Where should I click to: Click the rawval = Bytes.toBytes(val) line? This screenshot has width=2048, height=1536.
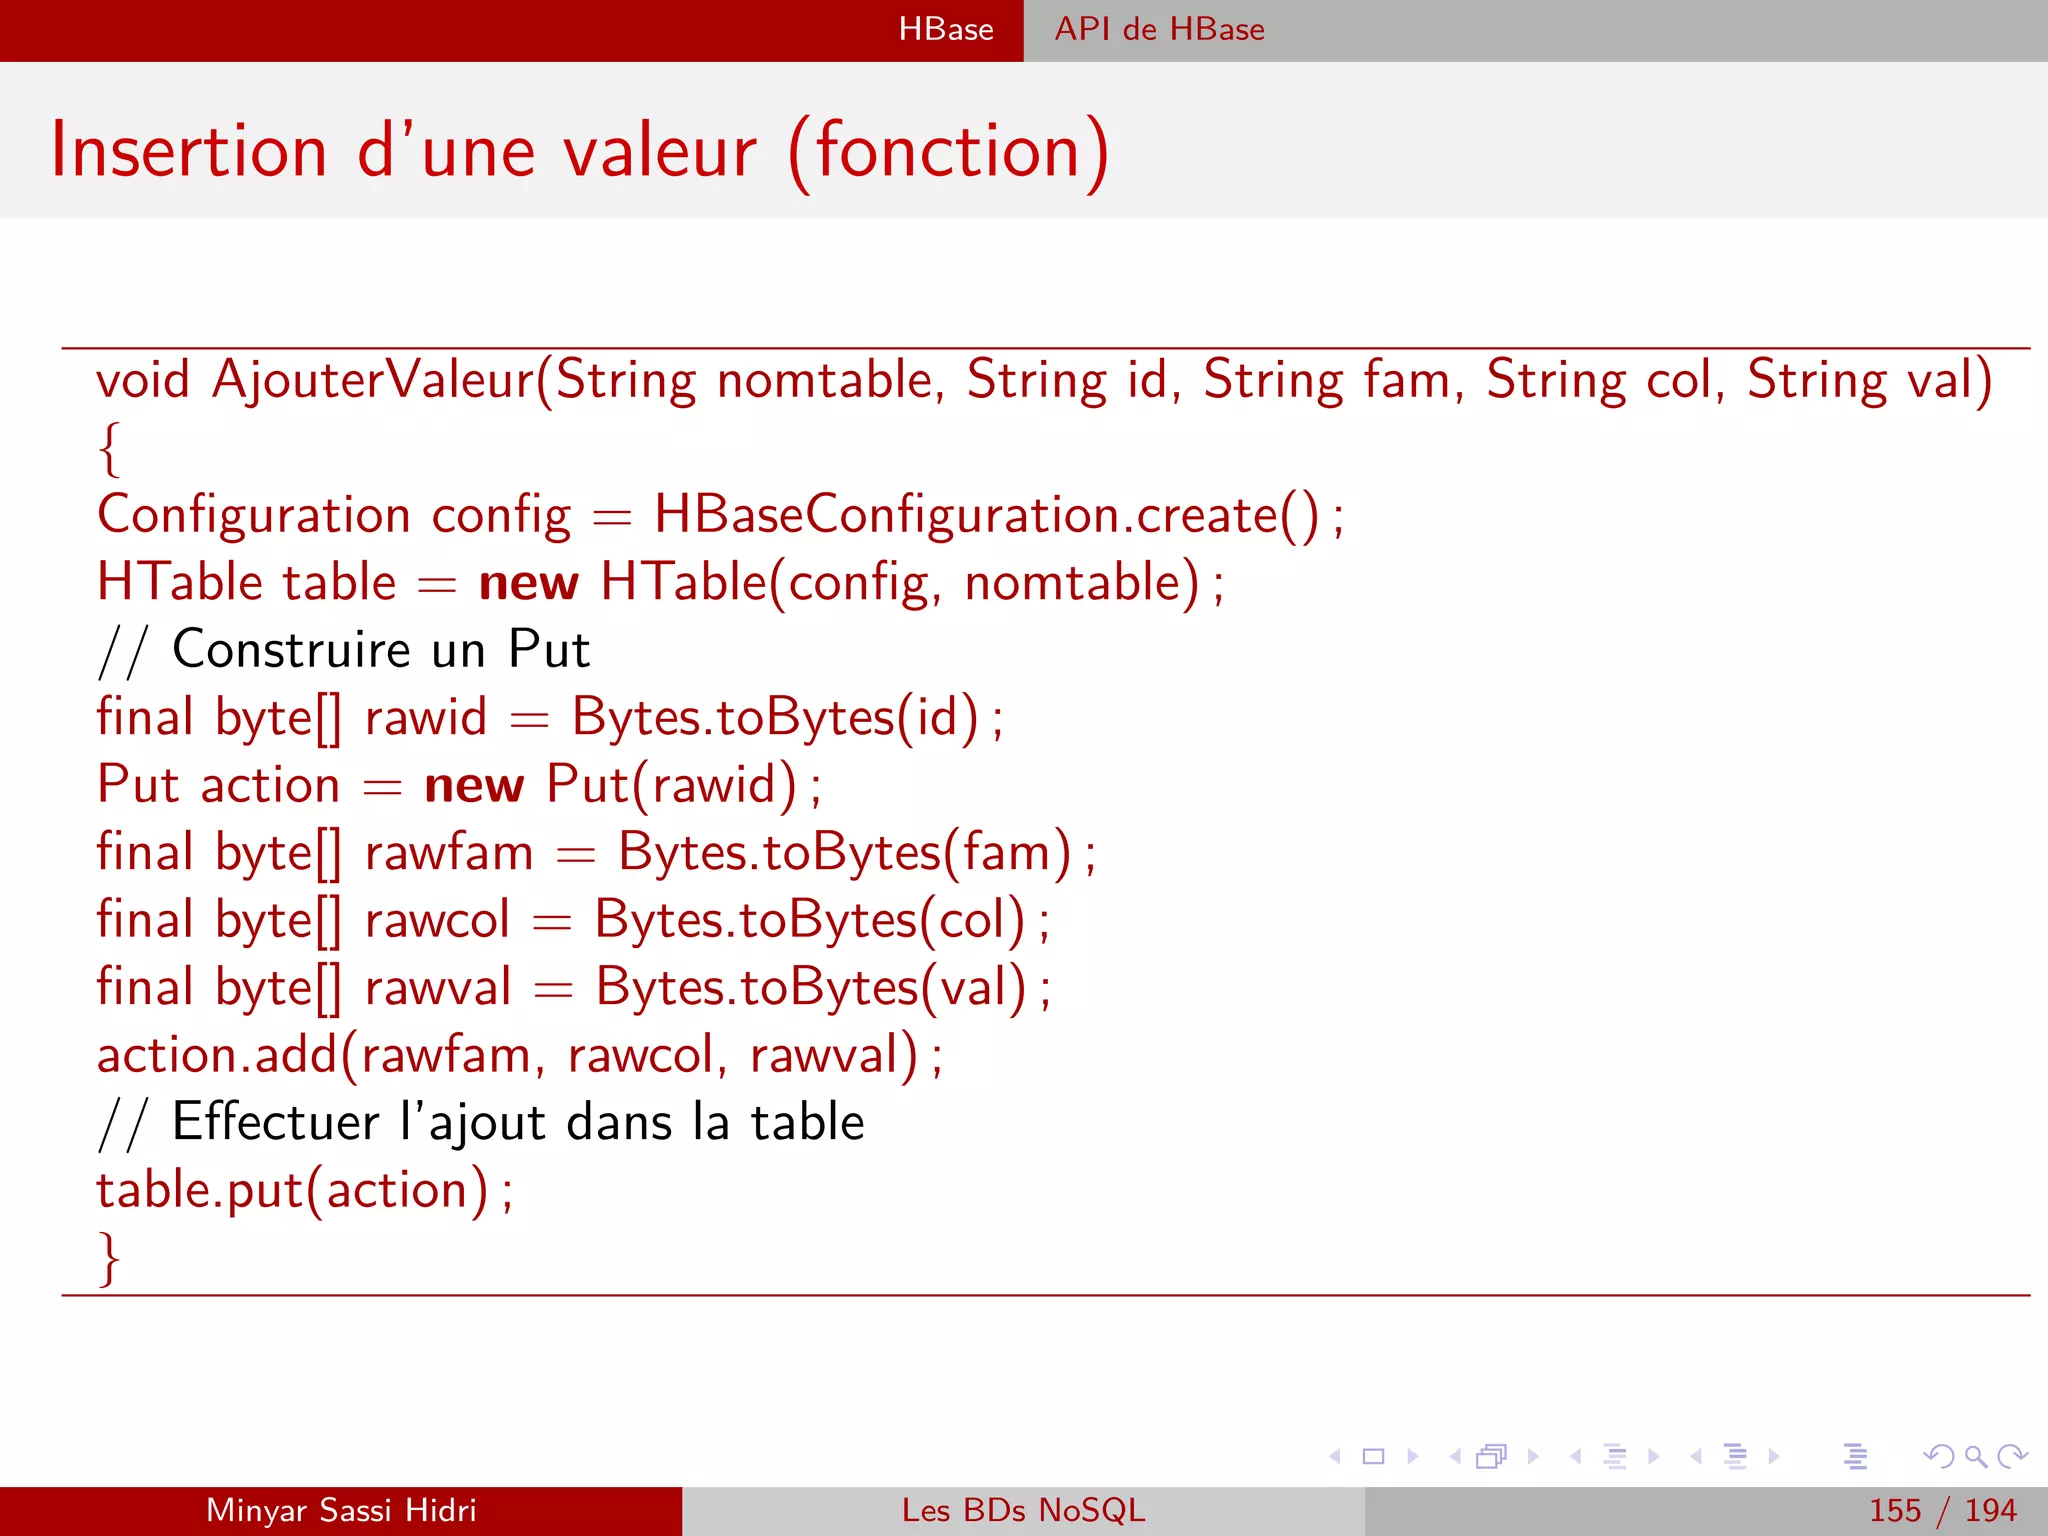coord(574,987)
